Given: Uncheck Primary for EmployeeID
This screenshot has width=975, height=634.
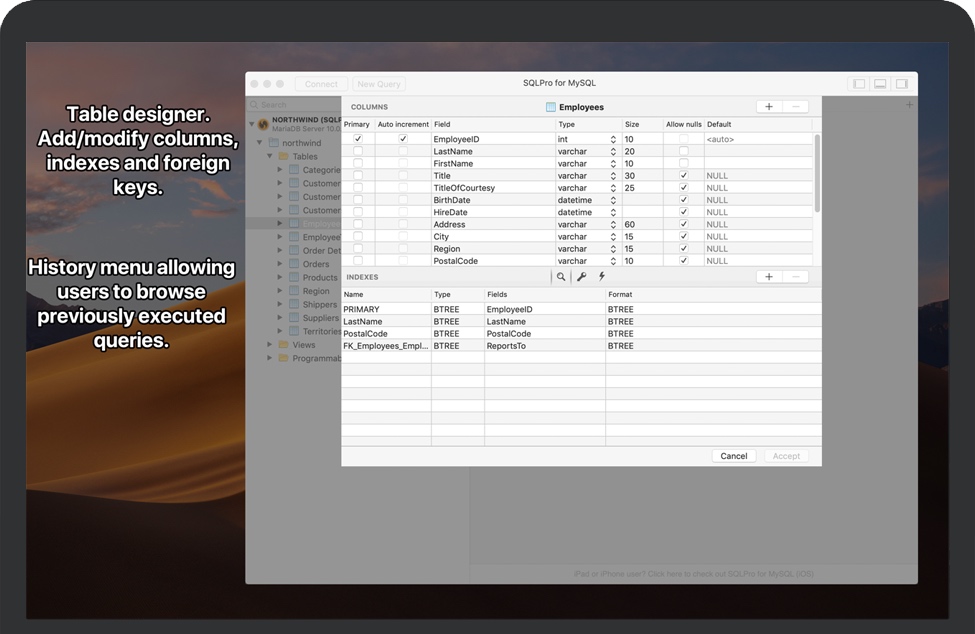Looking at the screenshot, I should 357,138.
